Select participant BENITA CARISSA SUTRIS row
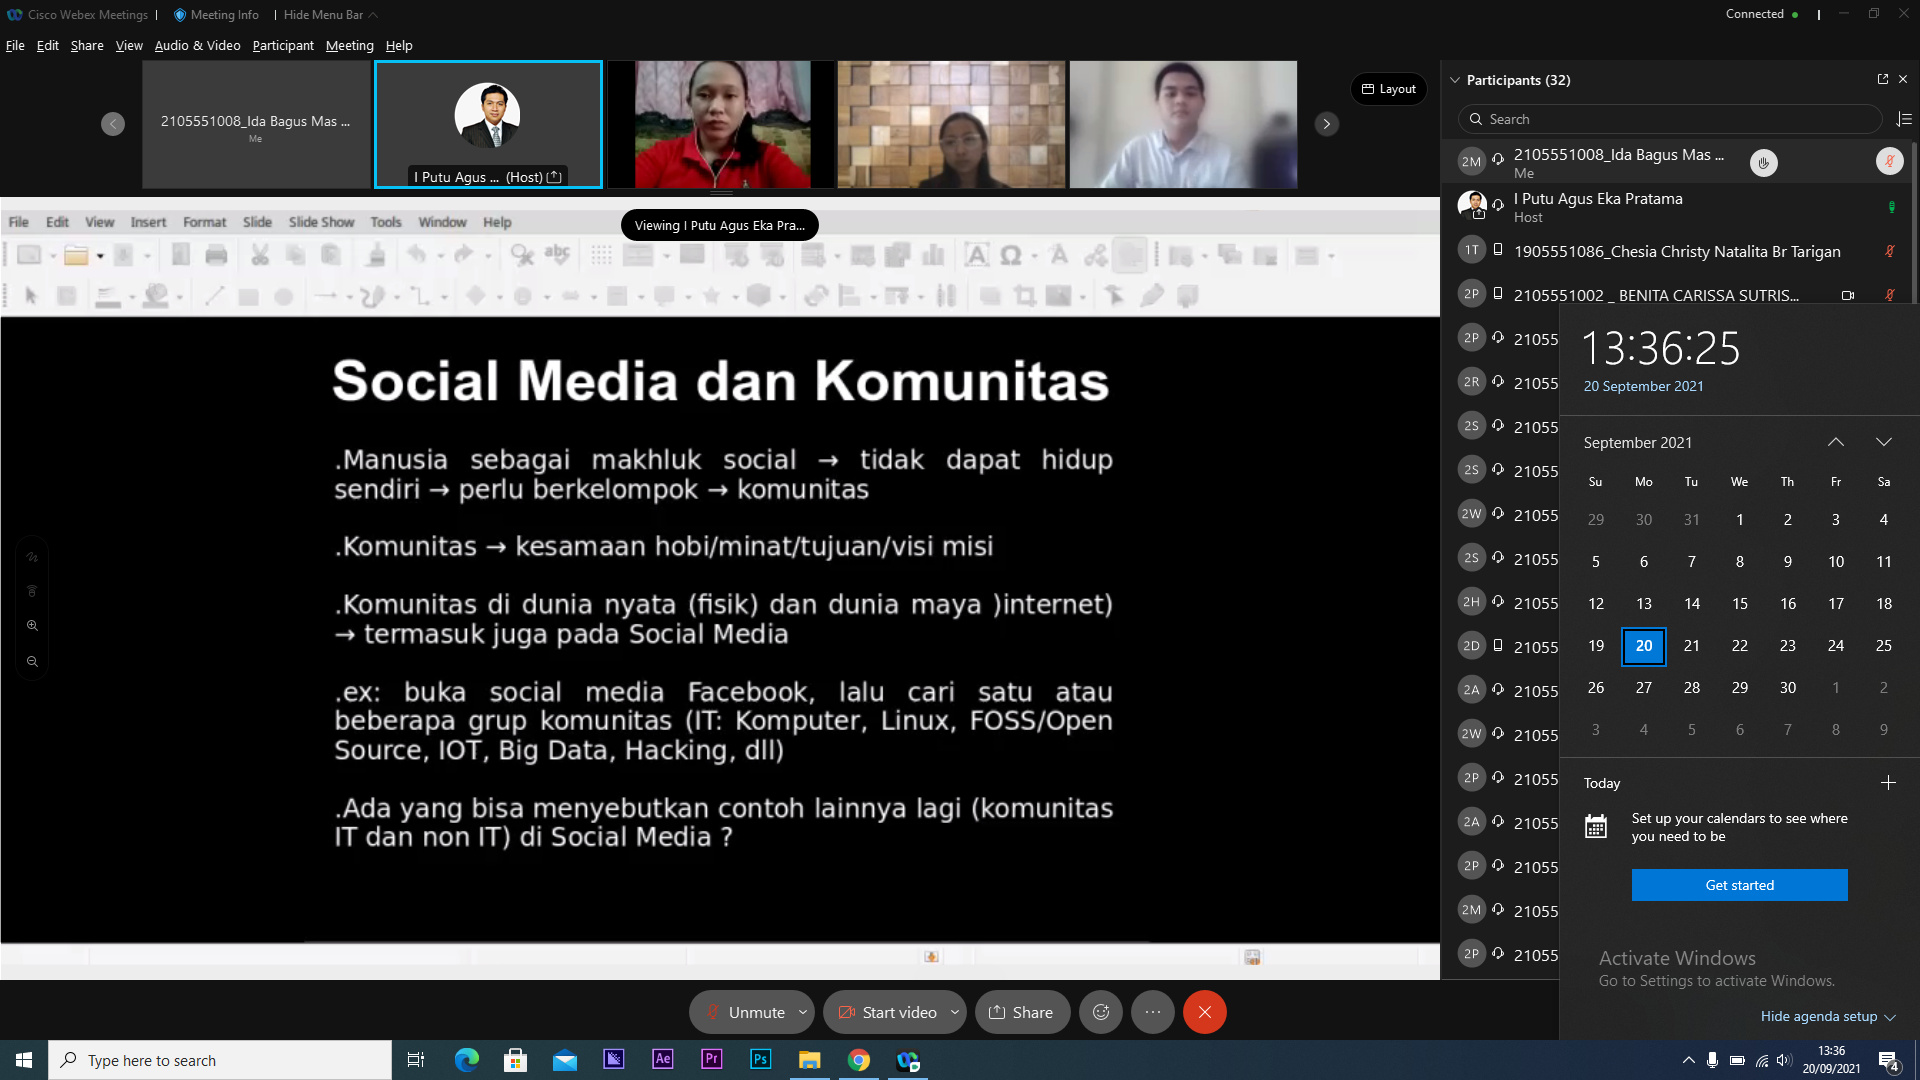 coord(1677,295)
